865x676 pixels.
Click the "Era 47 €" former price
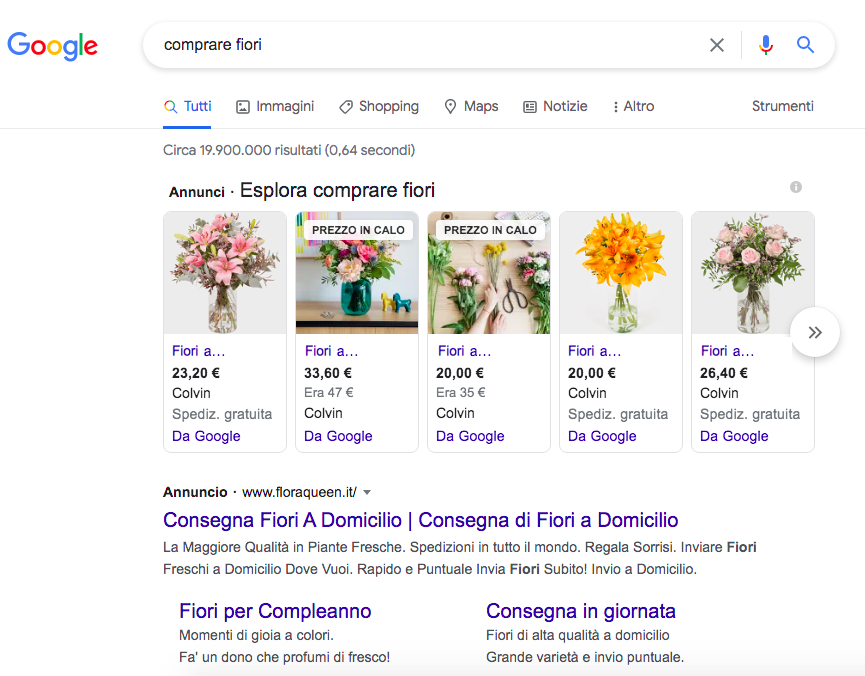[329, 392]
